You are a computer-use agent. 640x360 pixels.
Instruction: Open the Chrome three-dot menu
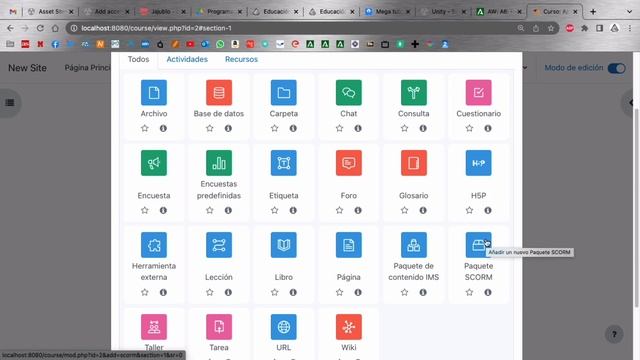point(630,28)
